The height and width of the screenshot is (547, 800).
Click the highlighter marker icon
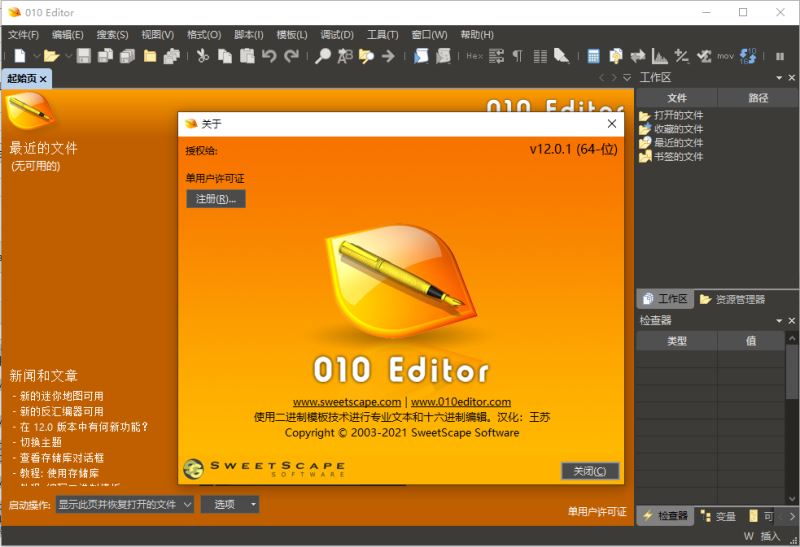point(562,56)
